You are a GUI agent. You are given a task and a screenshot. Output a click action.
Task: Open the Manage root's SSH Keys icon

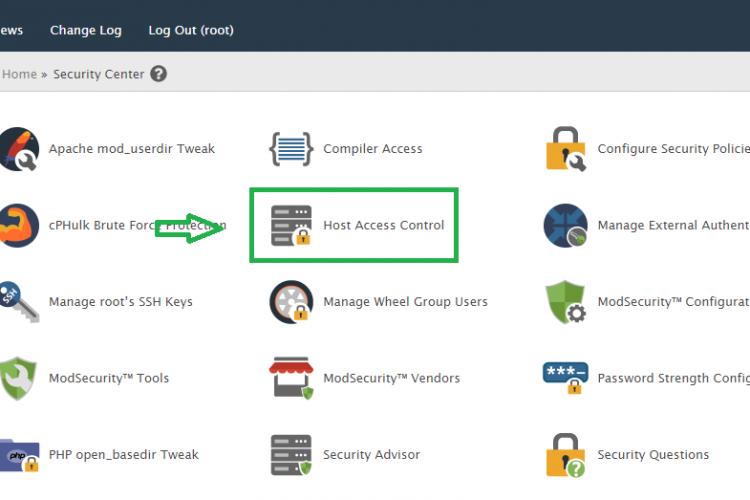tap(19, 302)
